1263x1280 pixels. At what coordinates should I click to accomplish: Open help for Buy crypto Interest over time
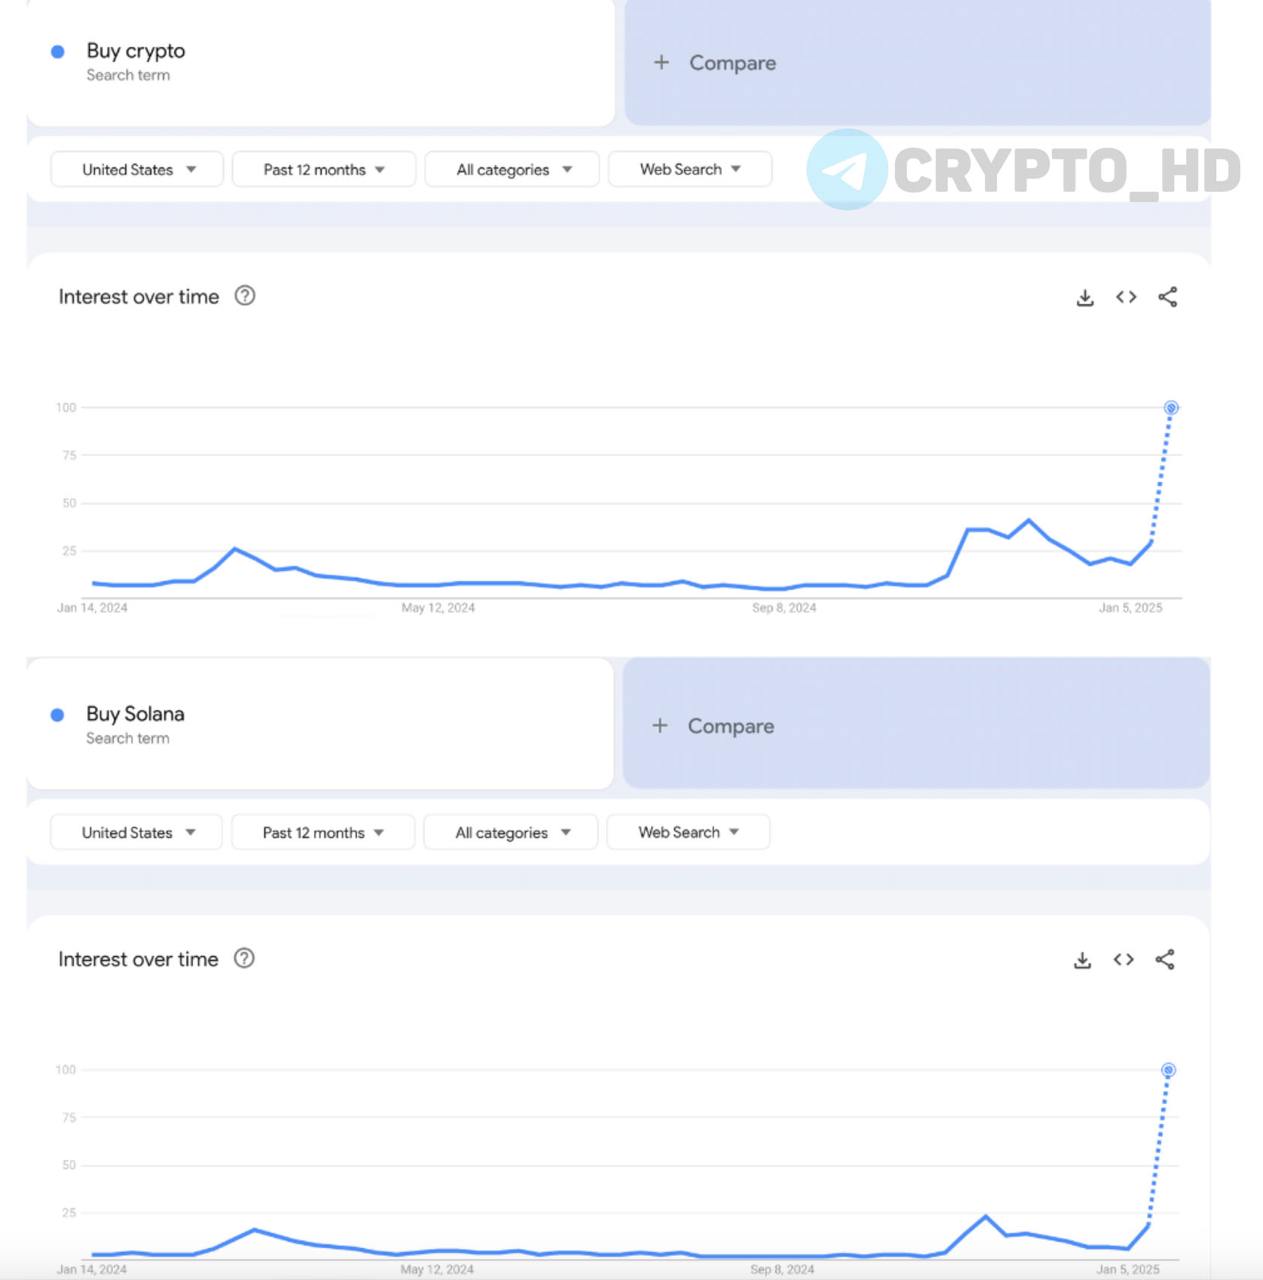(245, 296)
